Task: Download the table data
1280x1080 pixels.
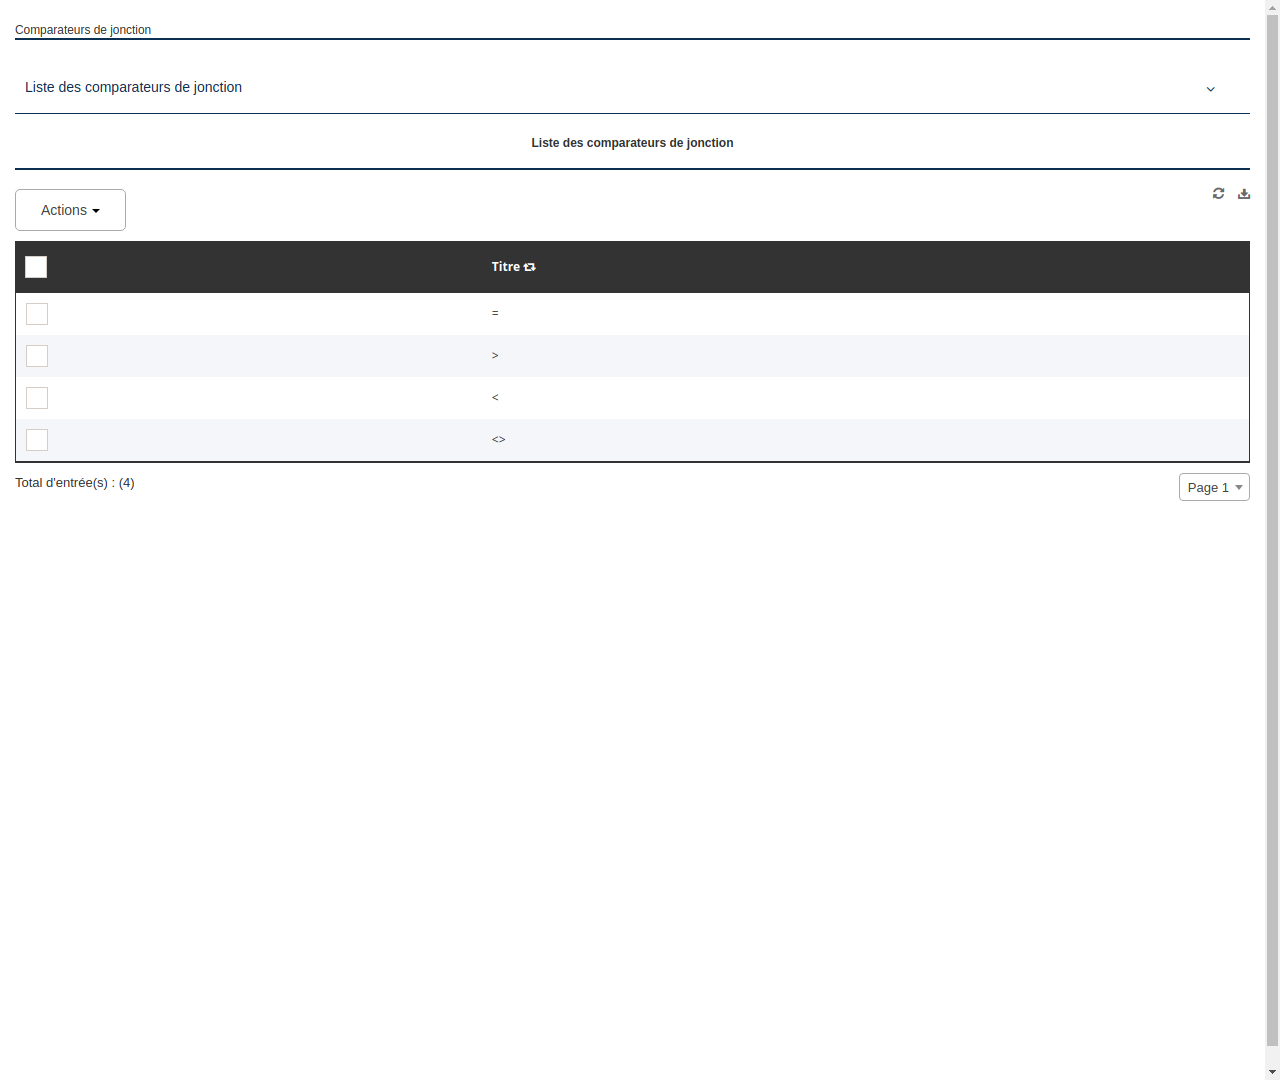Action: (x=1243, y=193)
